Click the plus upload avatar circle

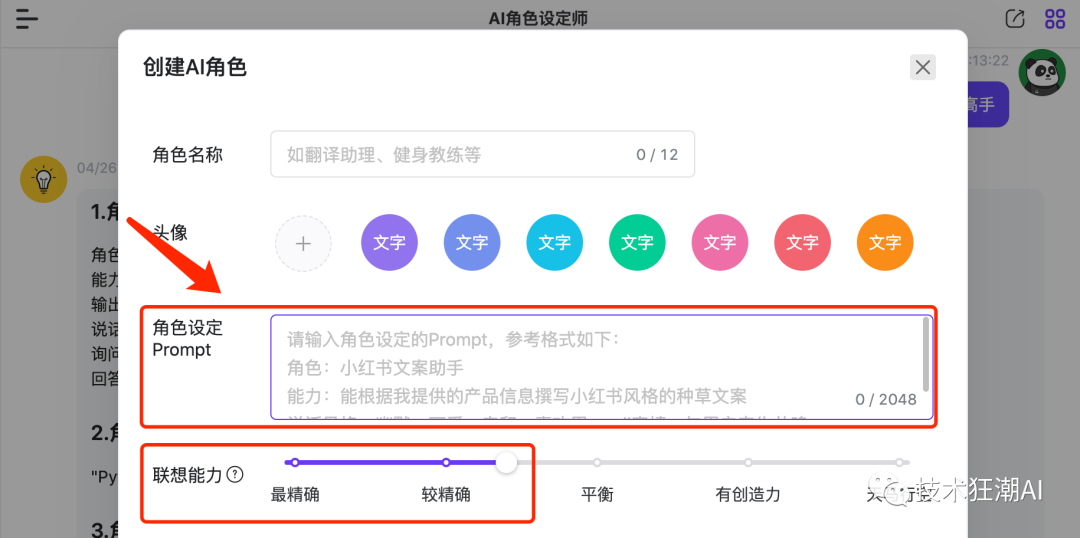coord(303,243)
